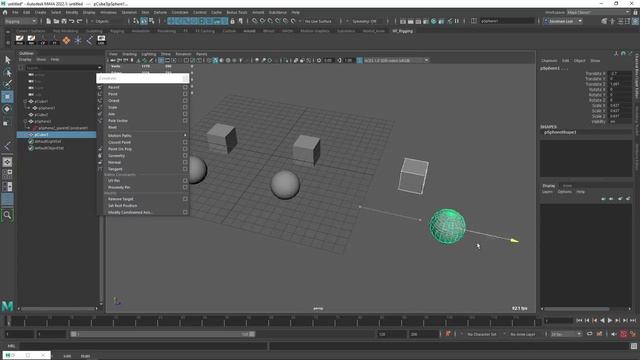Viewport: 640px width, 360px height.
Task: Choose Parent in the Constrain menu
Action: click(114, 87)
